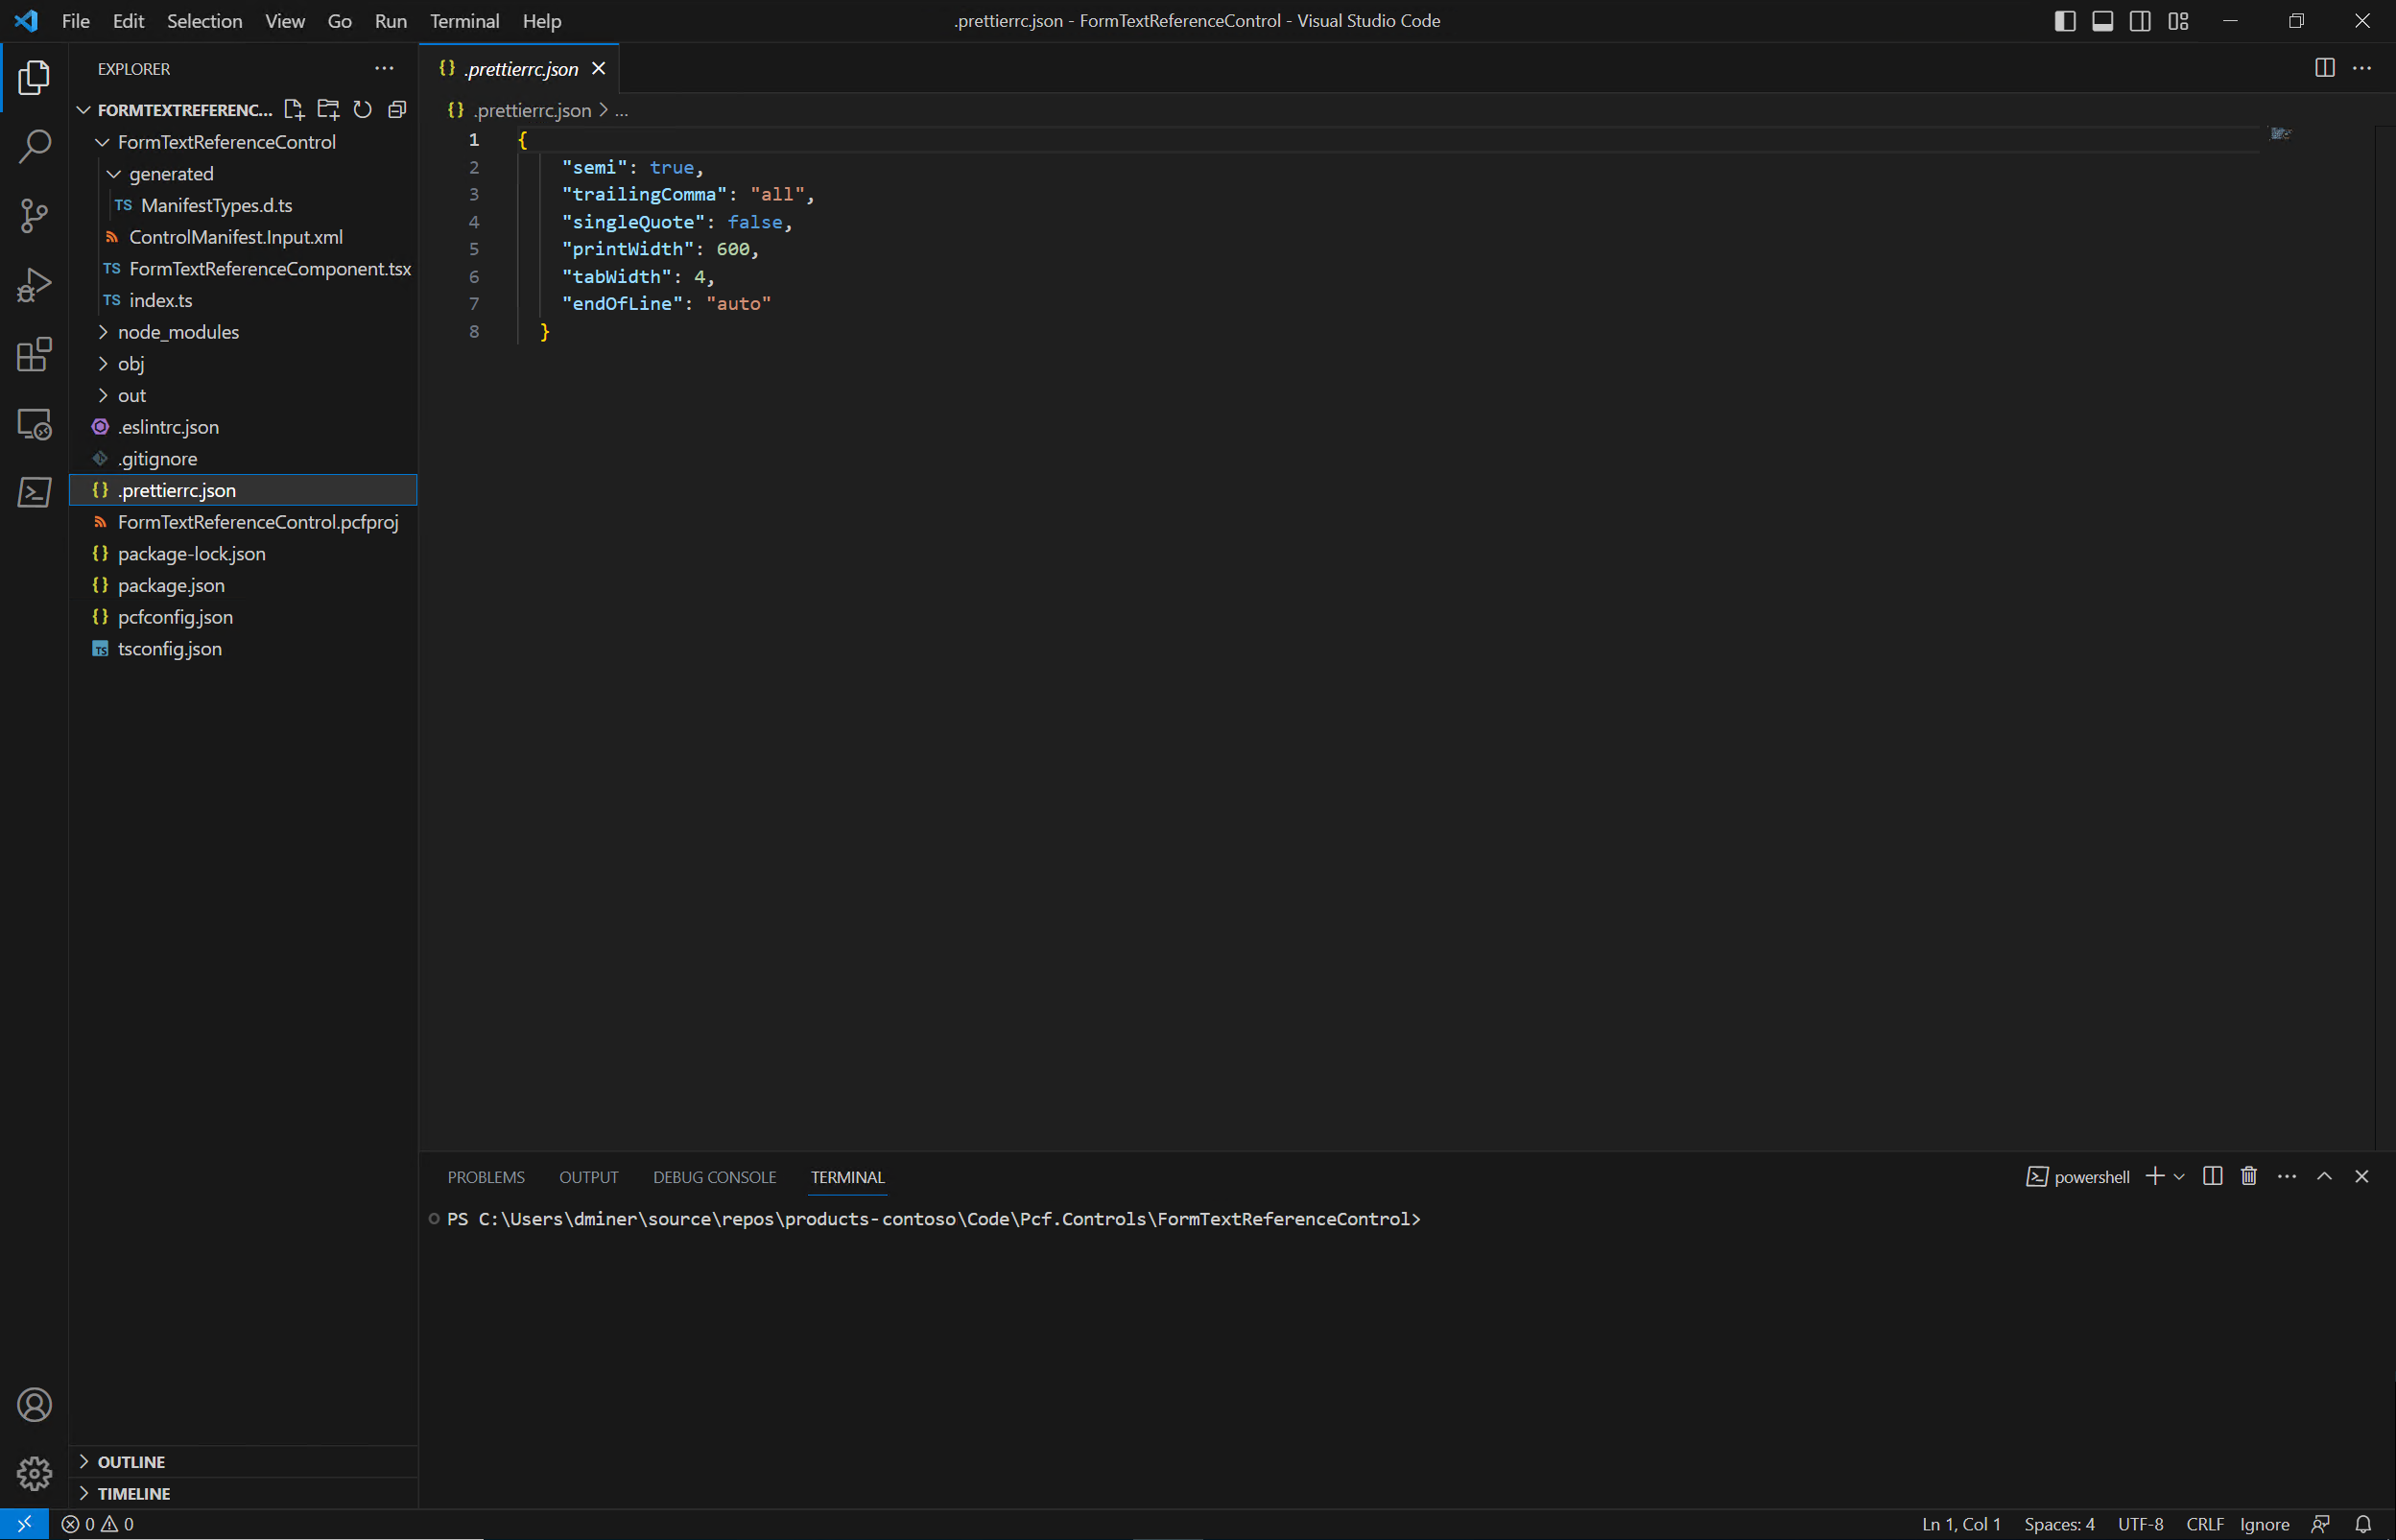Switch to the PROBLEMS tab
The image size is (2396, 1540).
click(486, 1177)
